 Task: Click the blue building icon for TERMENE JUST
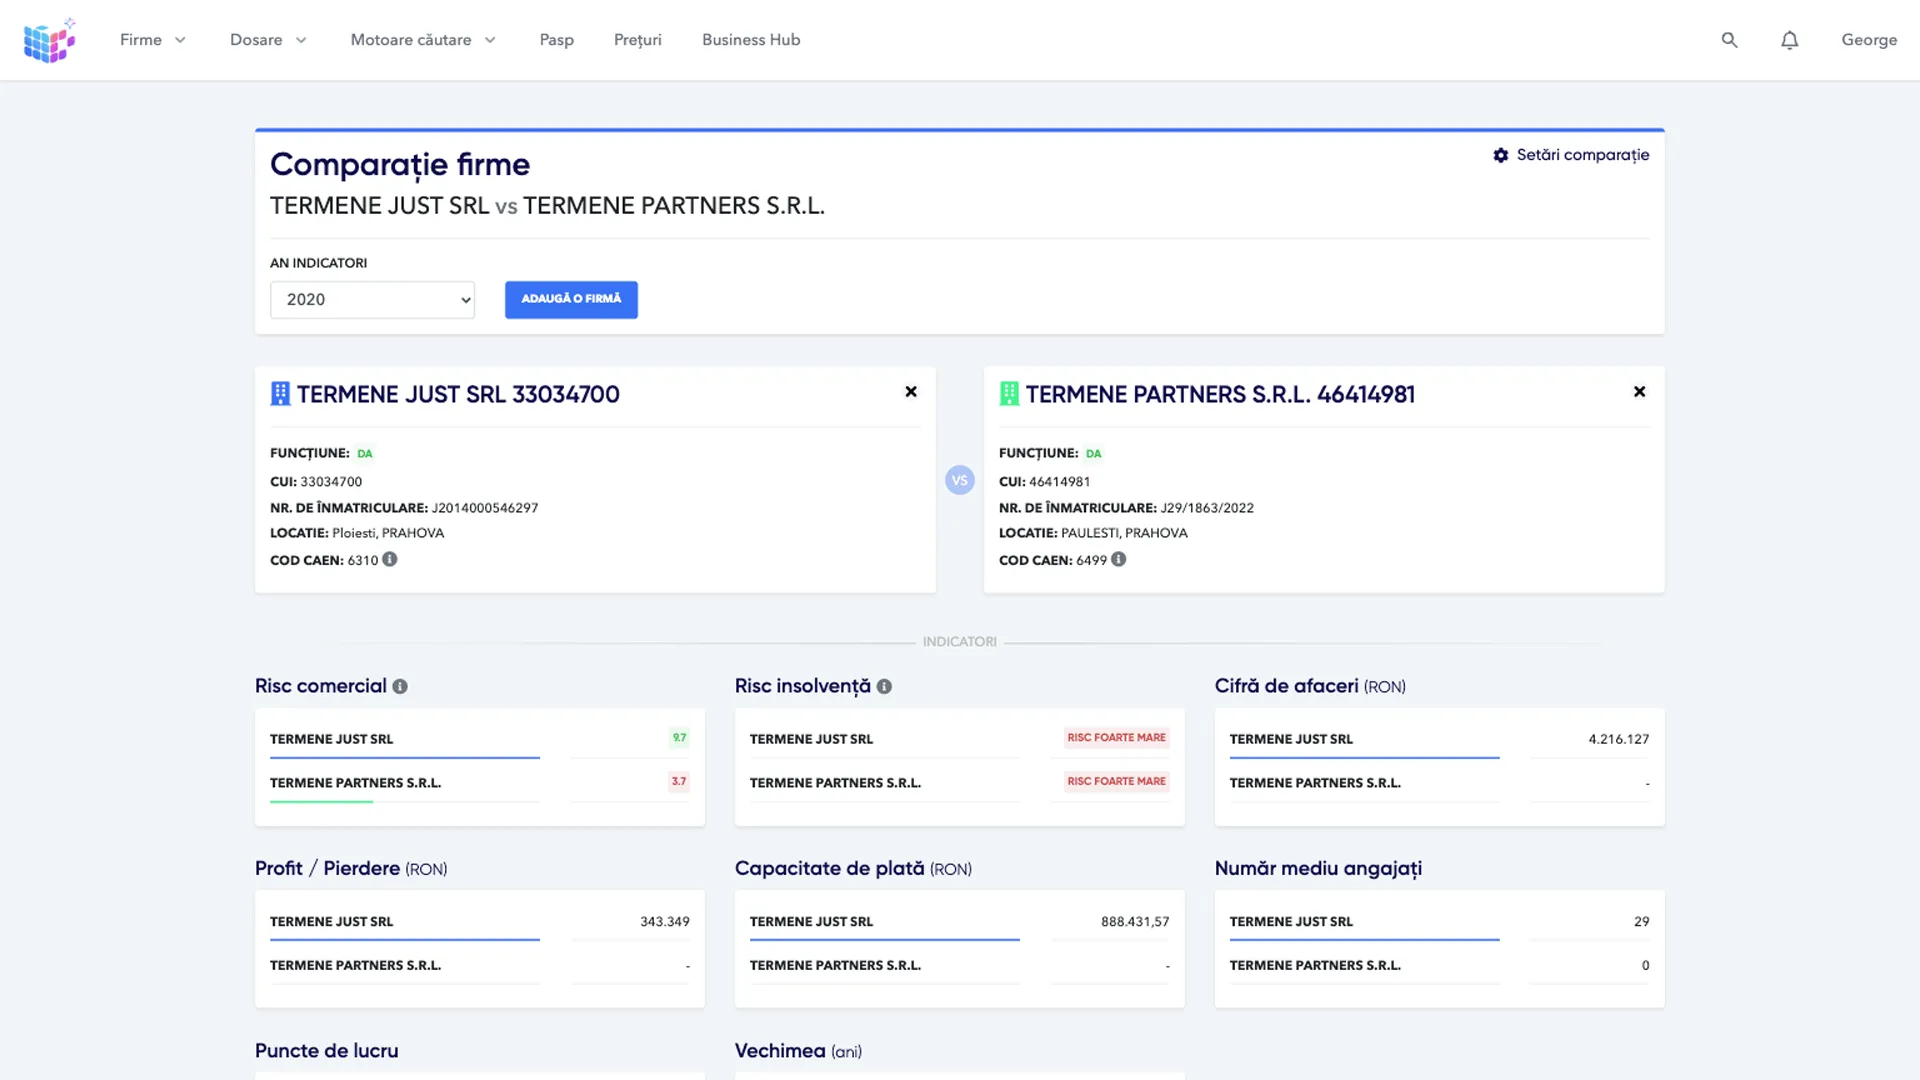click(280, 394)
